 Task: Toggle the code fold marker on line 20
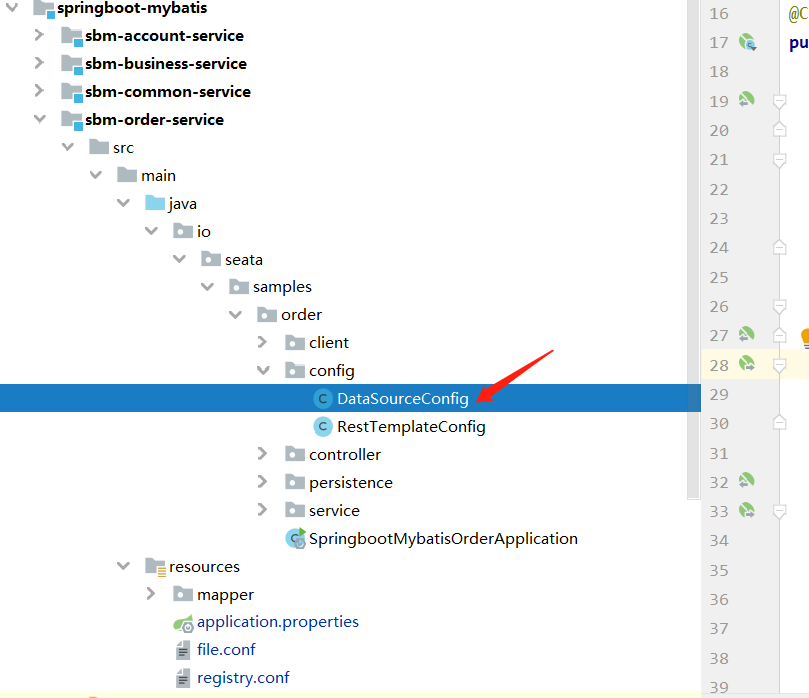point(780,129)
